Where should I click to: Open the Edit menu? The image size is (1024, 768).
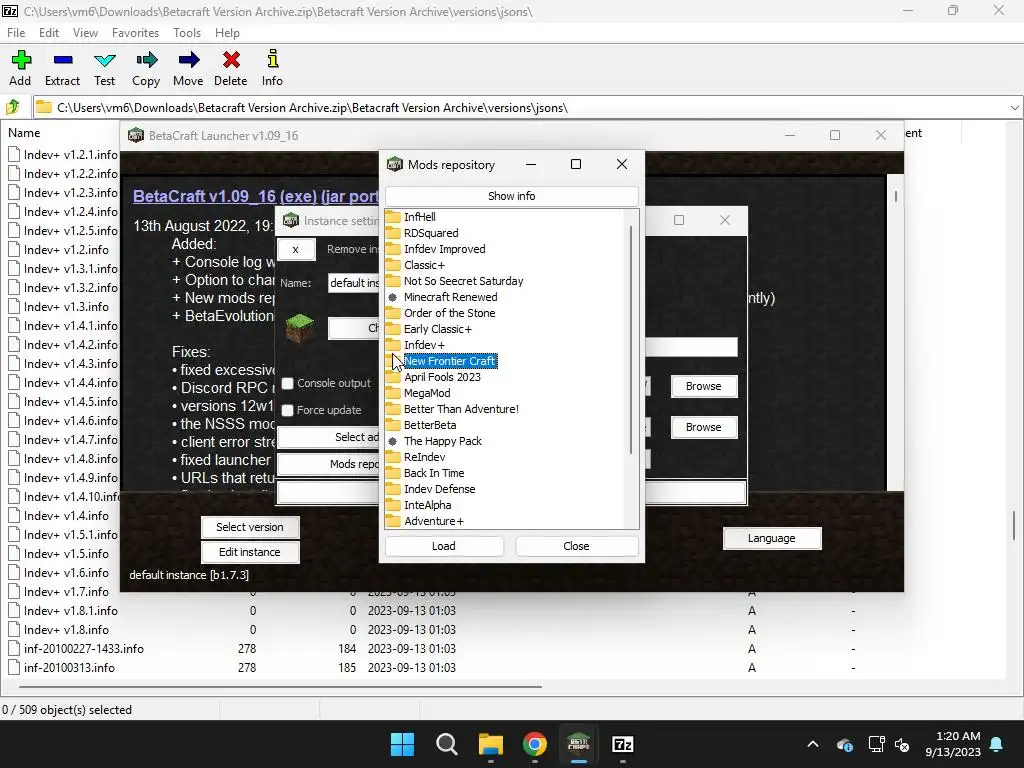click(49, 33)
